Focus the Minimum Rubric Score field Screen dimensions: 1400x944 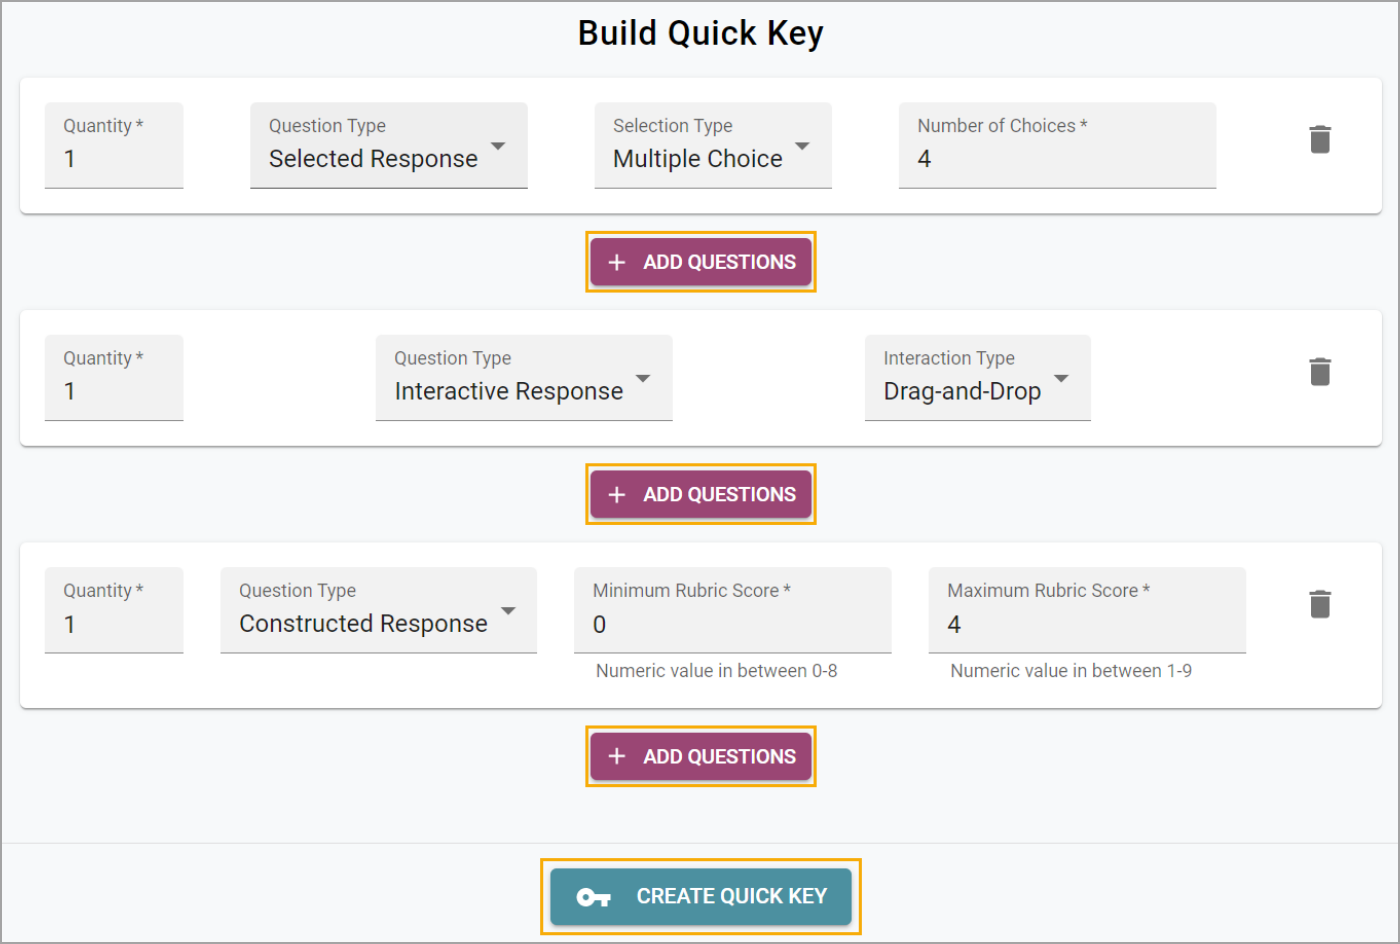coord(732,610)
